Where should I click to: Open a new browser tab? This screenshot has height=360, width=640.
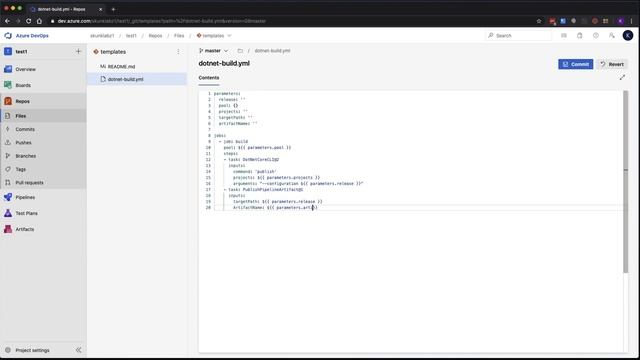point(113,9)
